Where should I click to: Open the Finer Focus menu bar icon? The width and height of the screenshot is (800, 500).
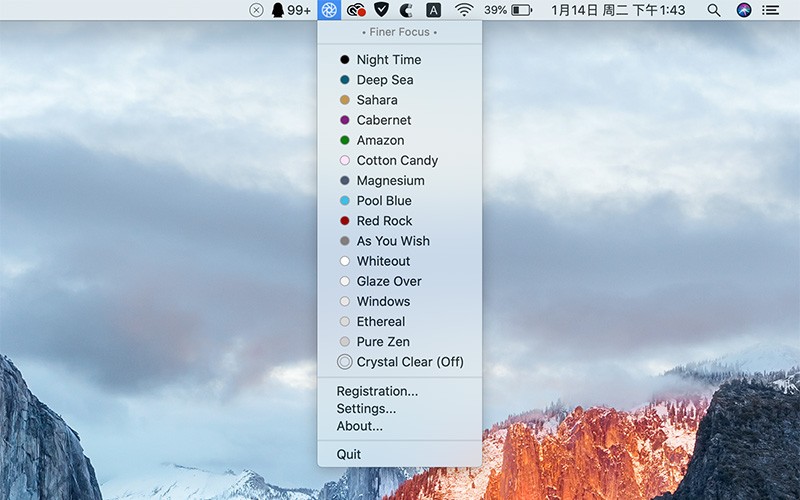point(329,10)
